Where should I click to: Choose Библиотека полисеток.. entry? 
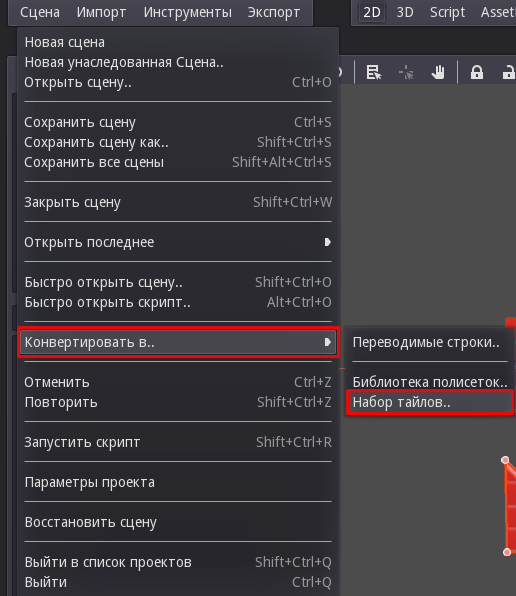pyautogui.click(x=430, y=382)
